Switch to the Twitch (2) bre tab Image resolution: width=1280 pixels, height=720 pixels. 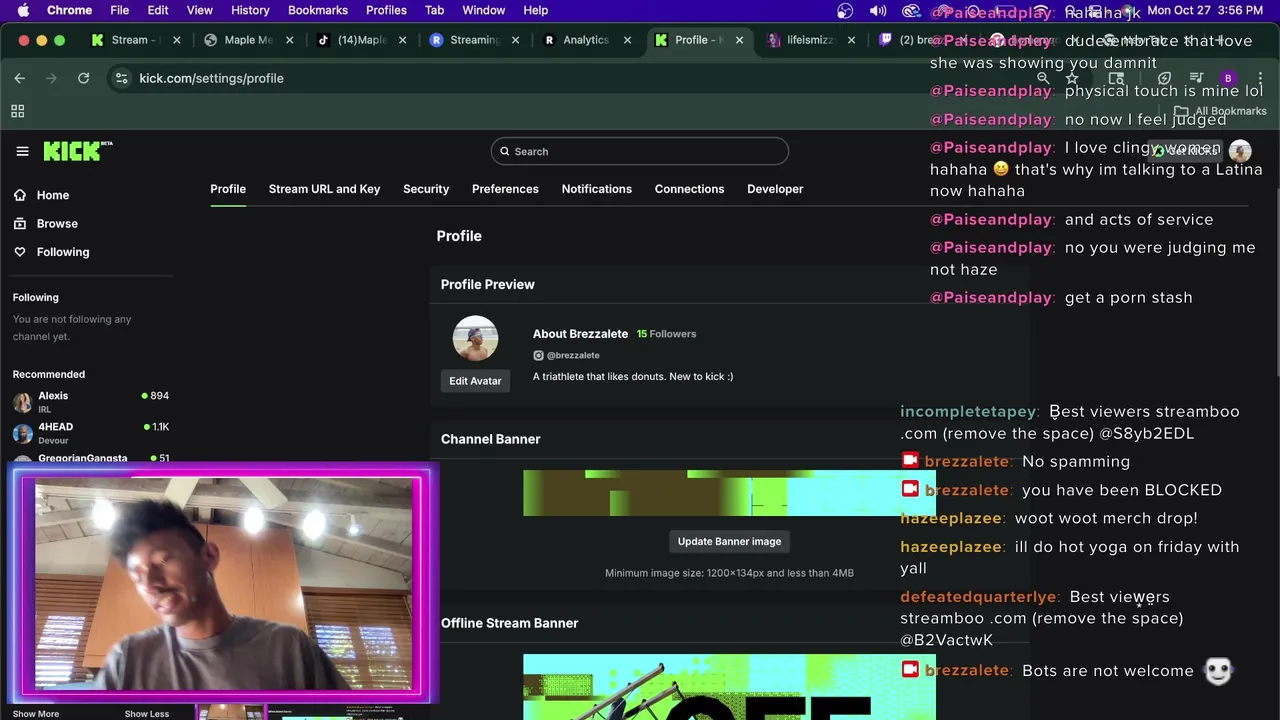[x=915, y=40]
